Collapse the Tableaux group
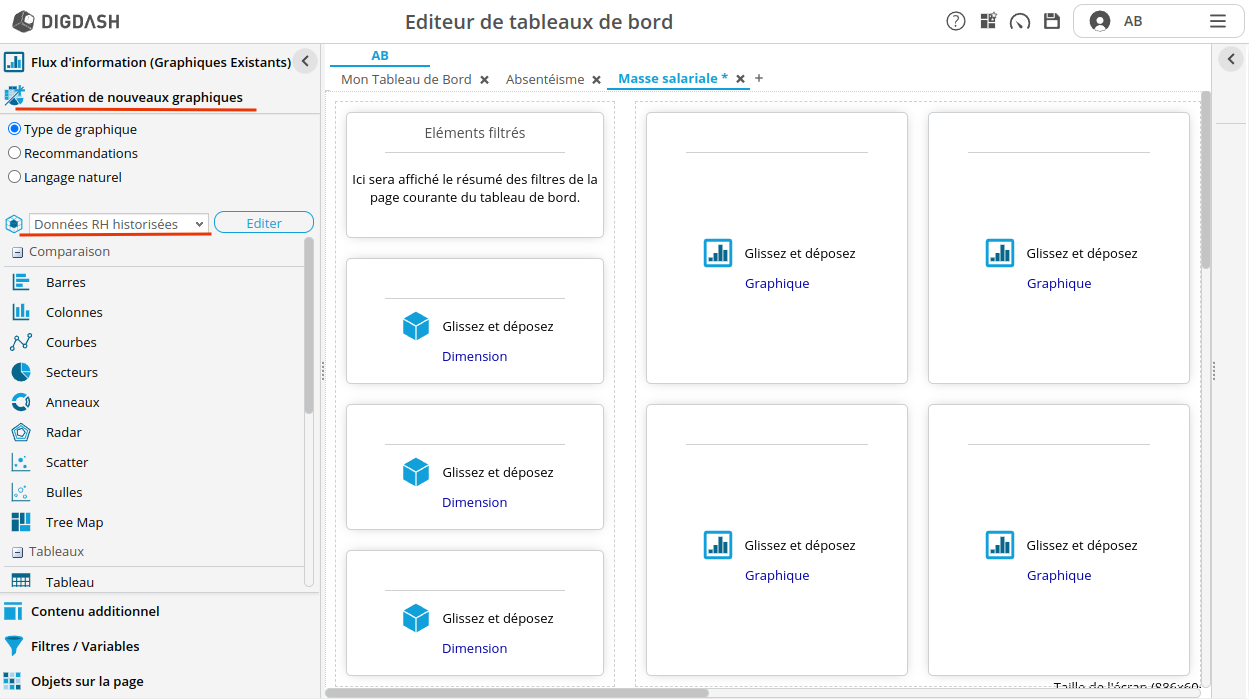Image resolution: width=1249 pixels, height=700 pixels. coord(17,552)
